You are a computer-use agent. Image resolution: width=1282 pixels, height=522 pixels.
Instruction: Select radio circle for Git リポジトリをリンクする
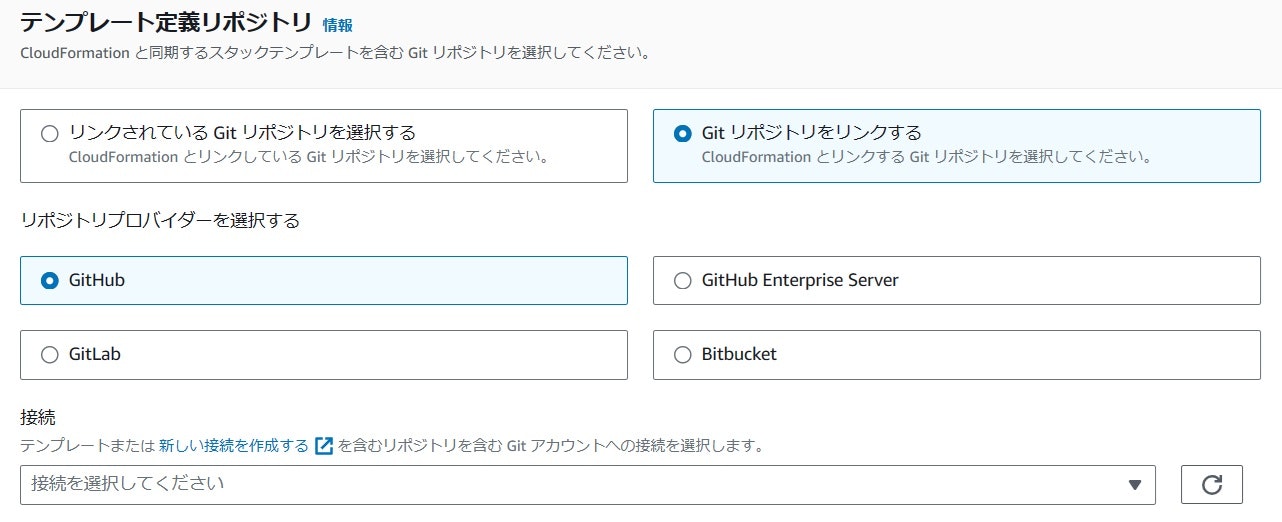682,134
